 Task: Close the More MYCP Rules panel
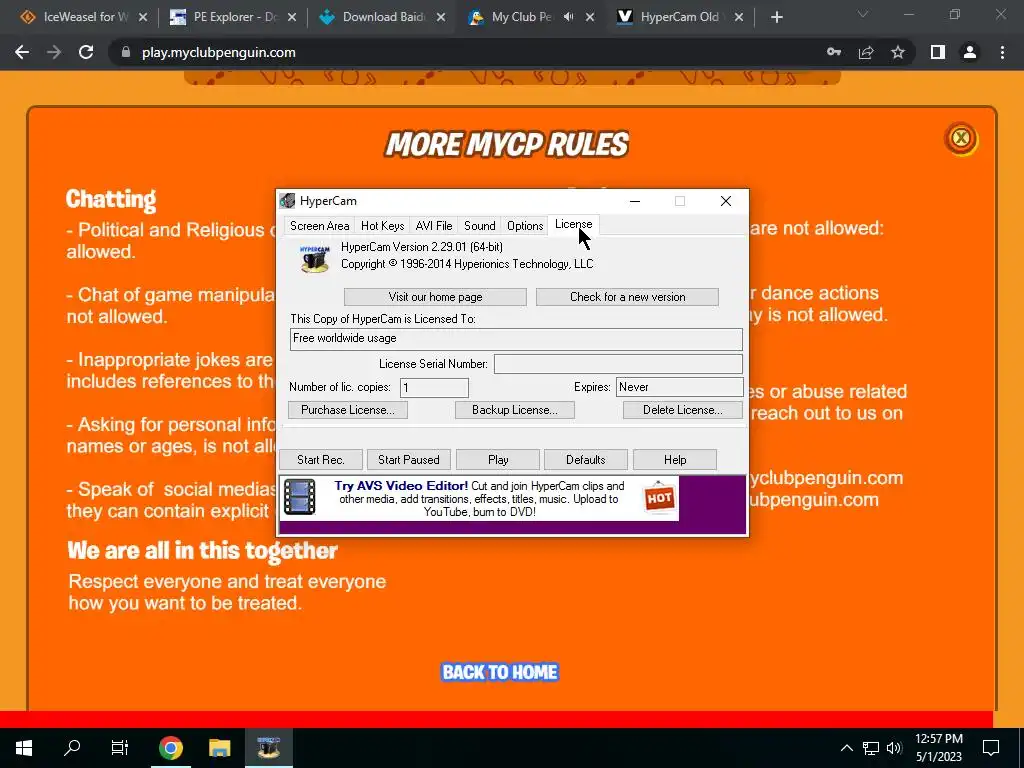[x=961, y=138]
